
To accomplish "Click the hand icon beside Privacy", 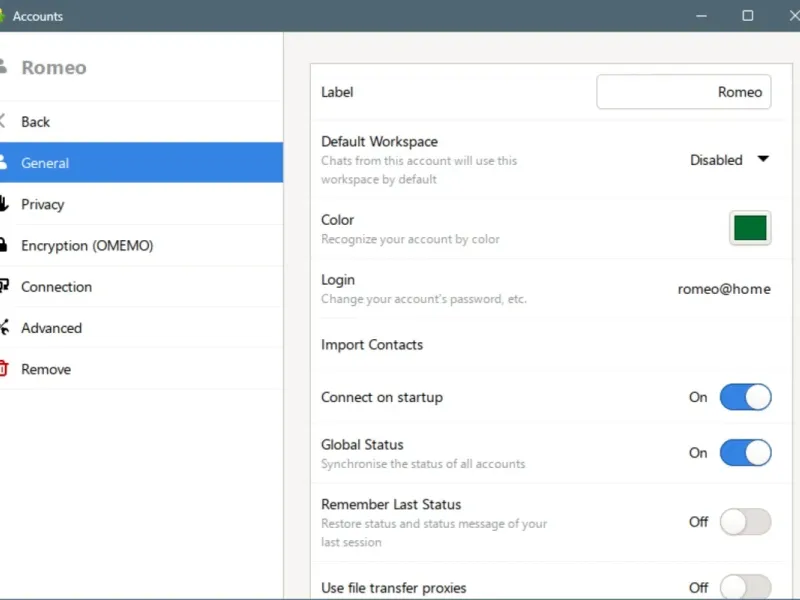I will 3,204.
